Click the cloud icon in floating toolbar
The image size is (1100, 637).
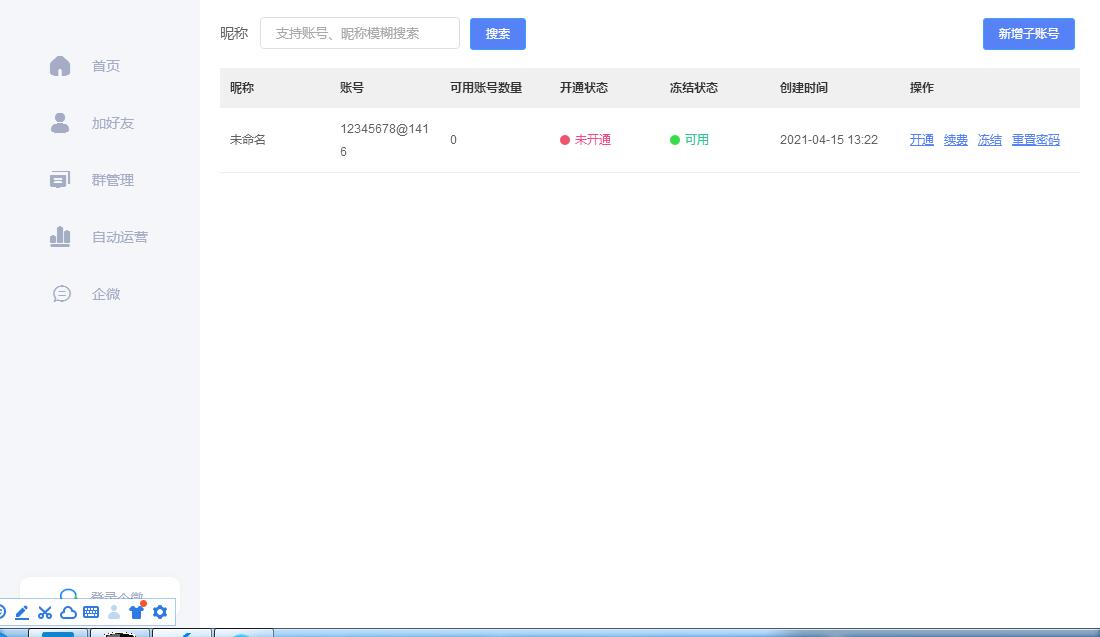click(68, 612)
